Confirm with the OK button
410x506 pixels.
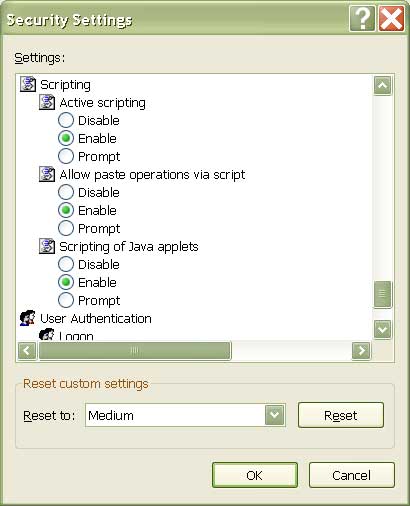click(x=255, y=475)
